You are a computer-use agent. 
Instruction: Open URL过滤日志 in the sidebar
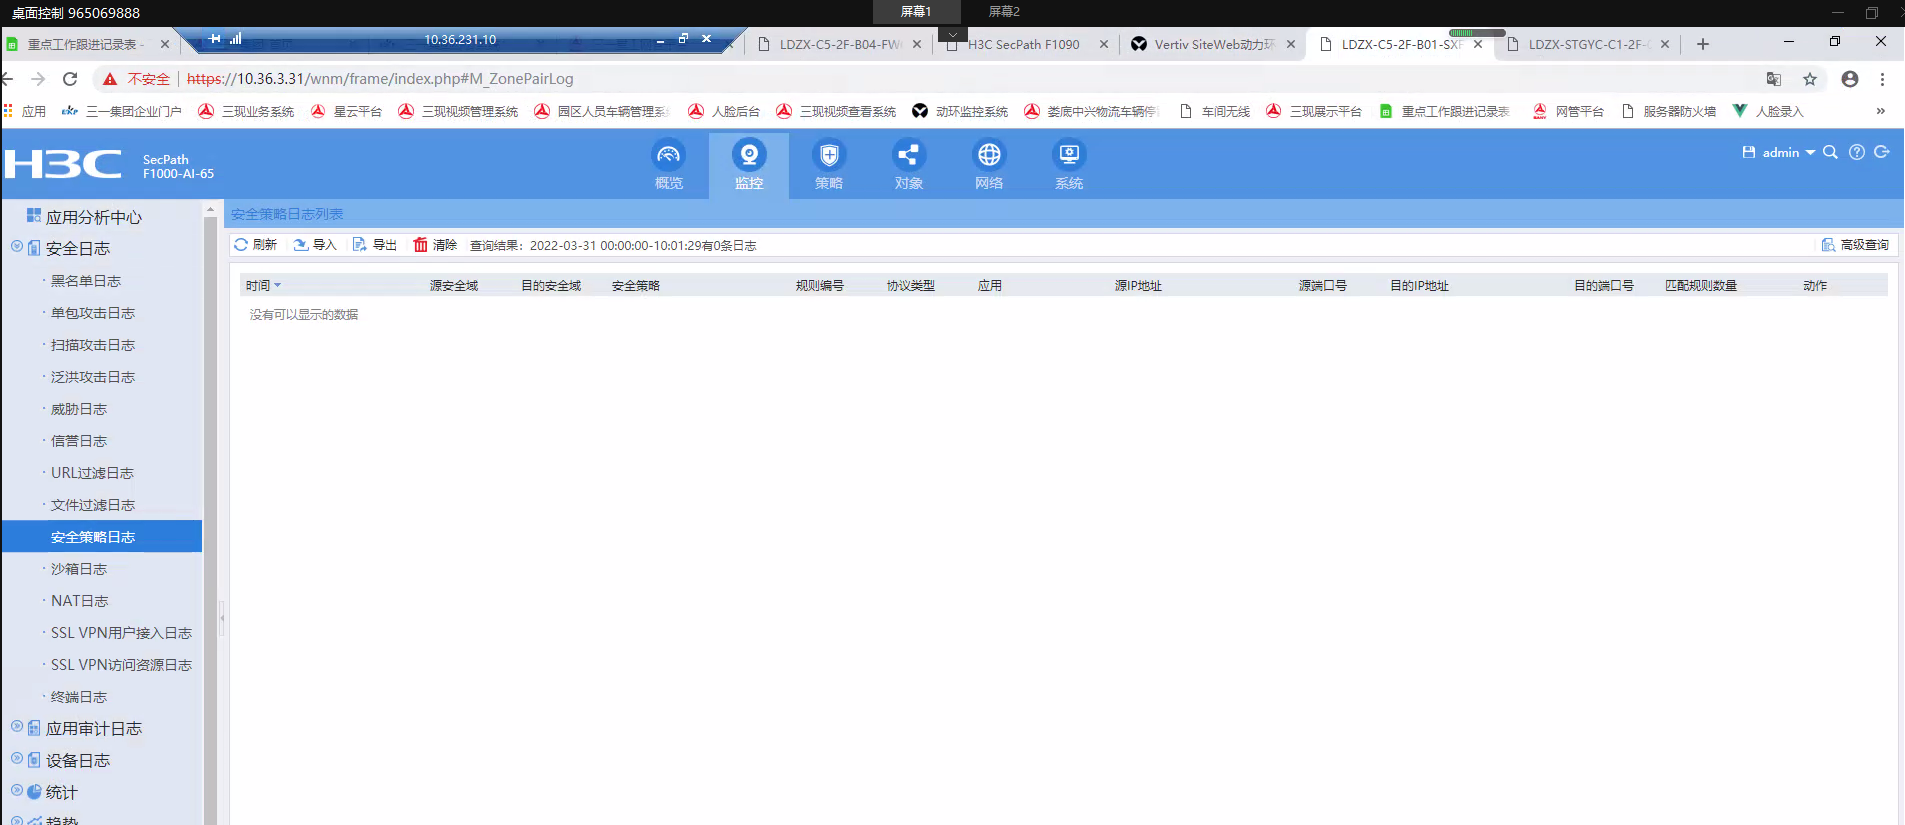click(x=92, y=473)
